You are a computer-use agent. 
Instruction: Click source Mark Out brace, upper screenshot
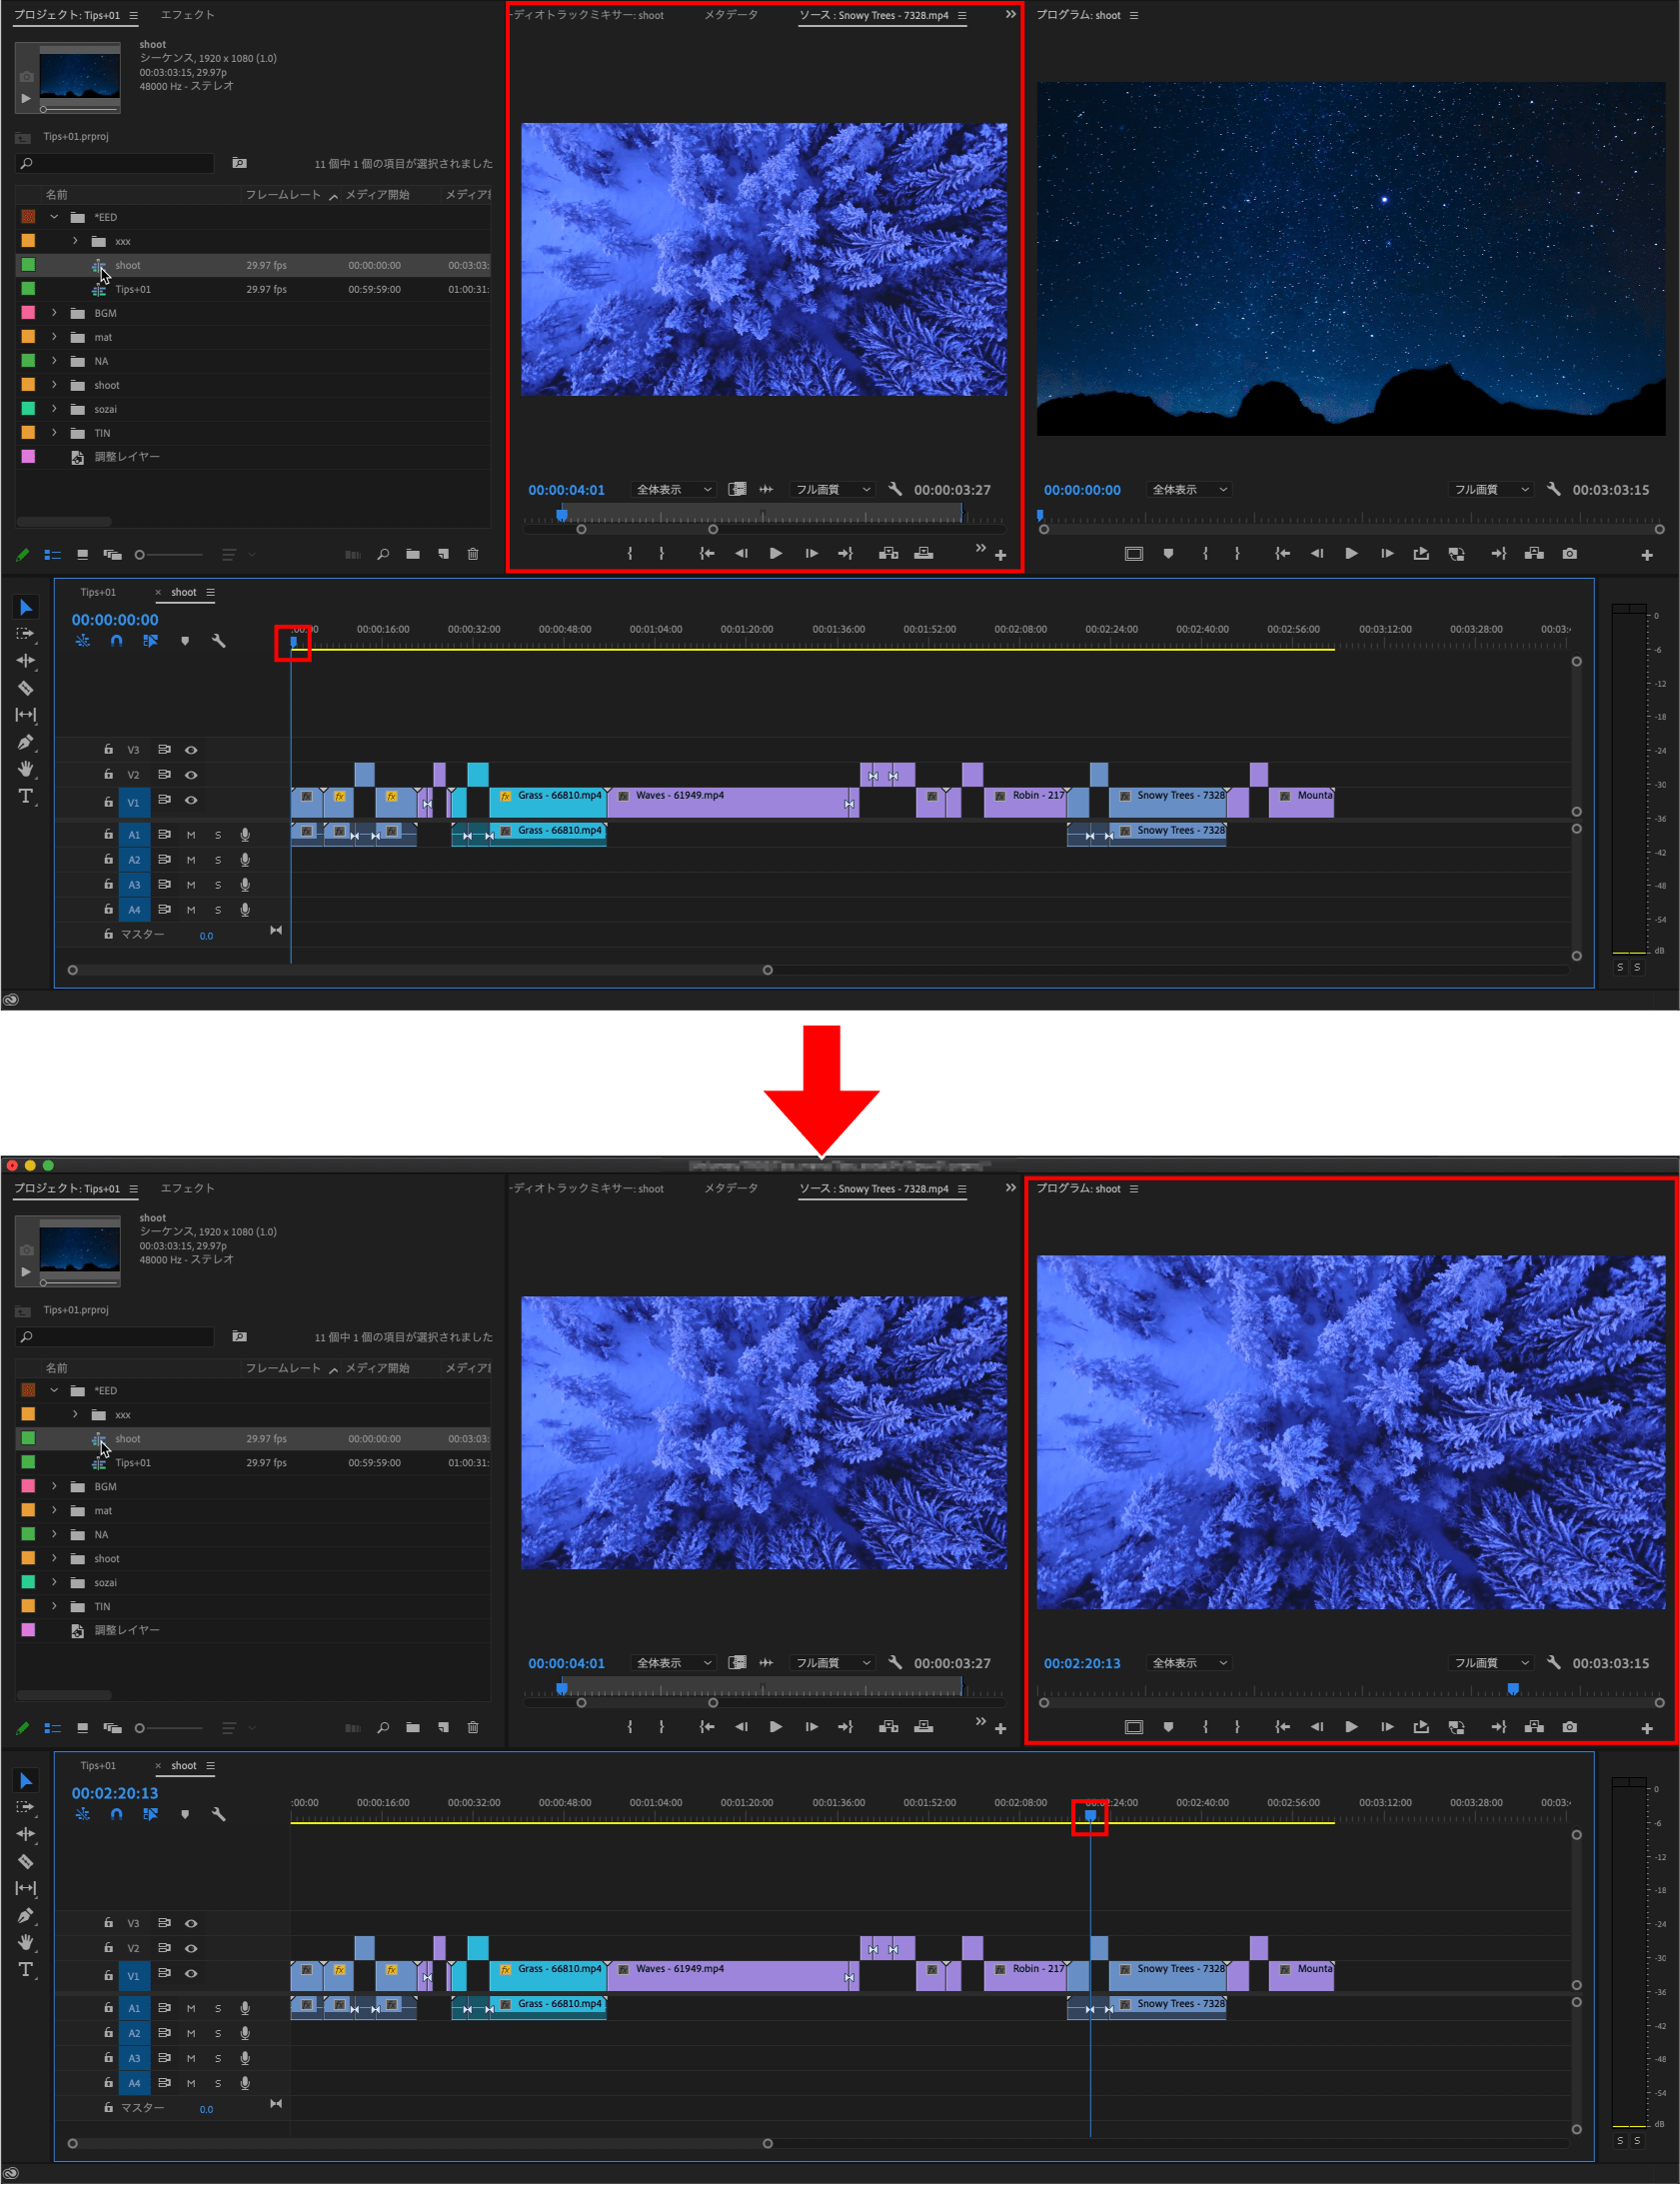pos(662,553)
